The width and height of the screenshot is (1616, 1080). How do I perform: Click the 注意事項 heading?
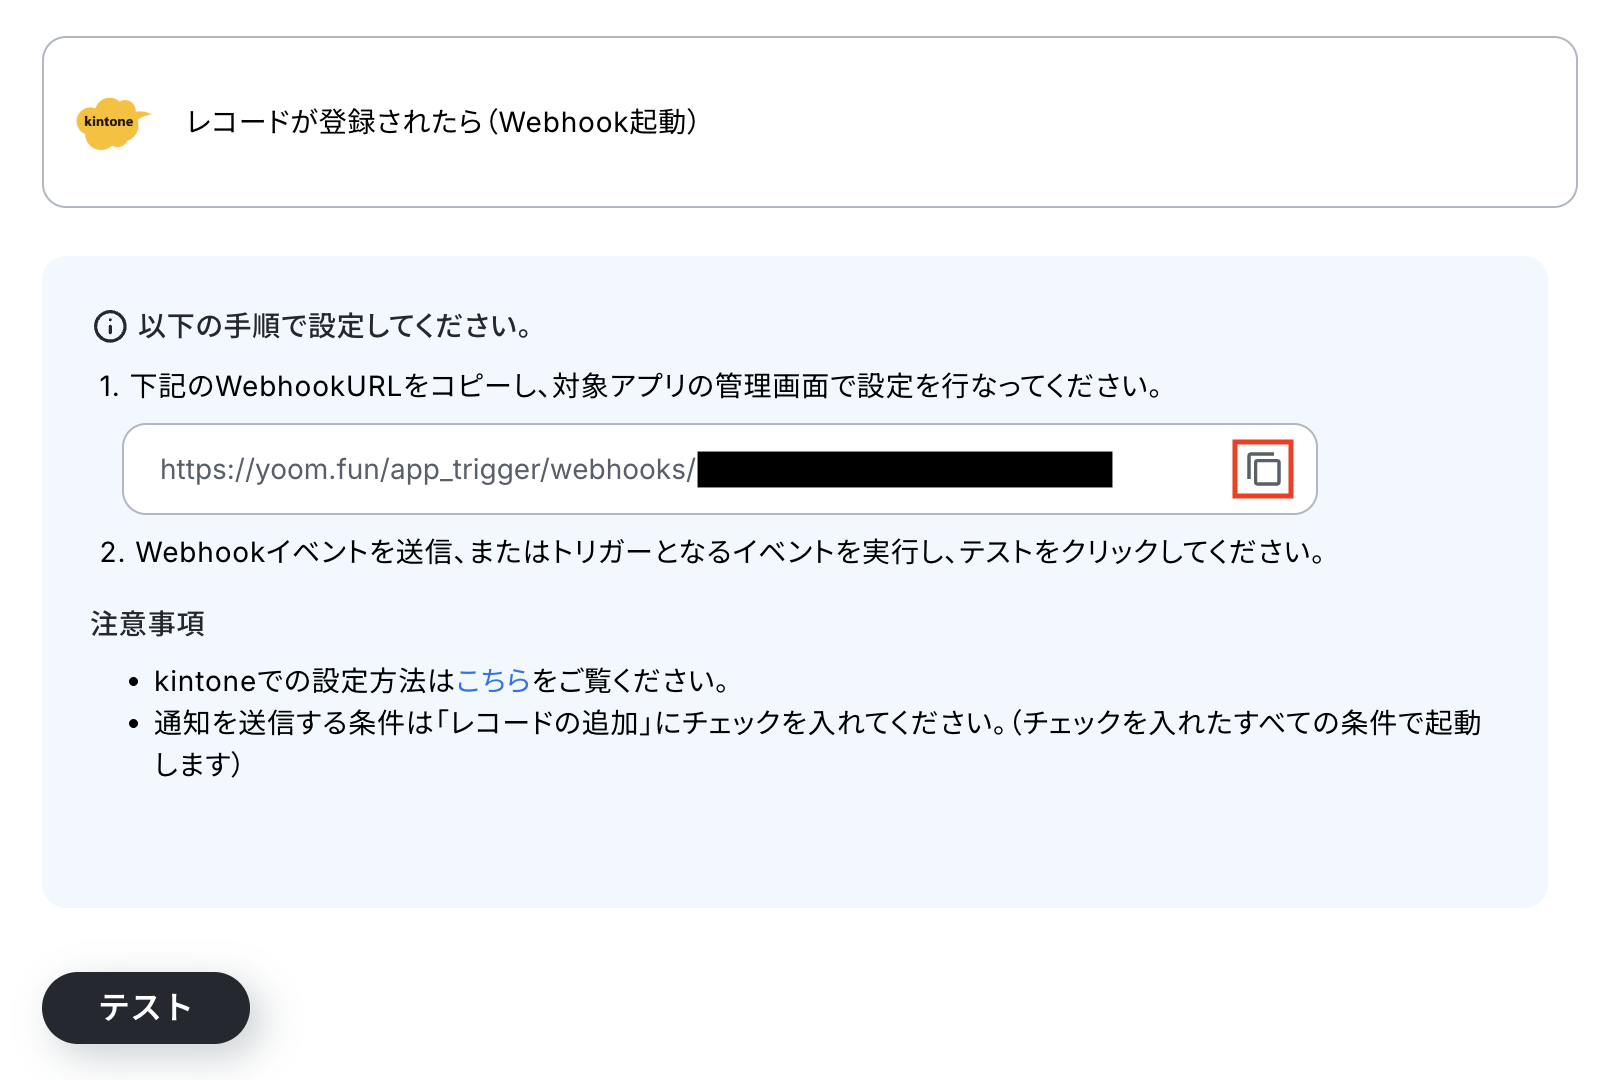[148, 624]
